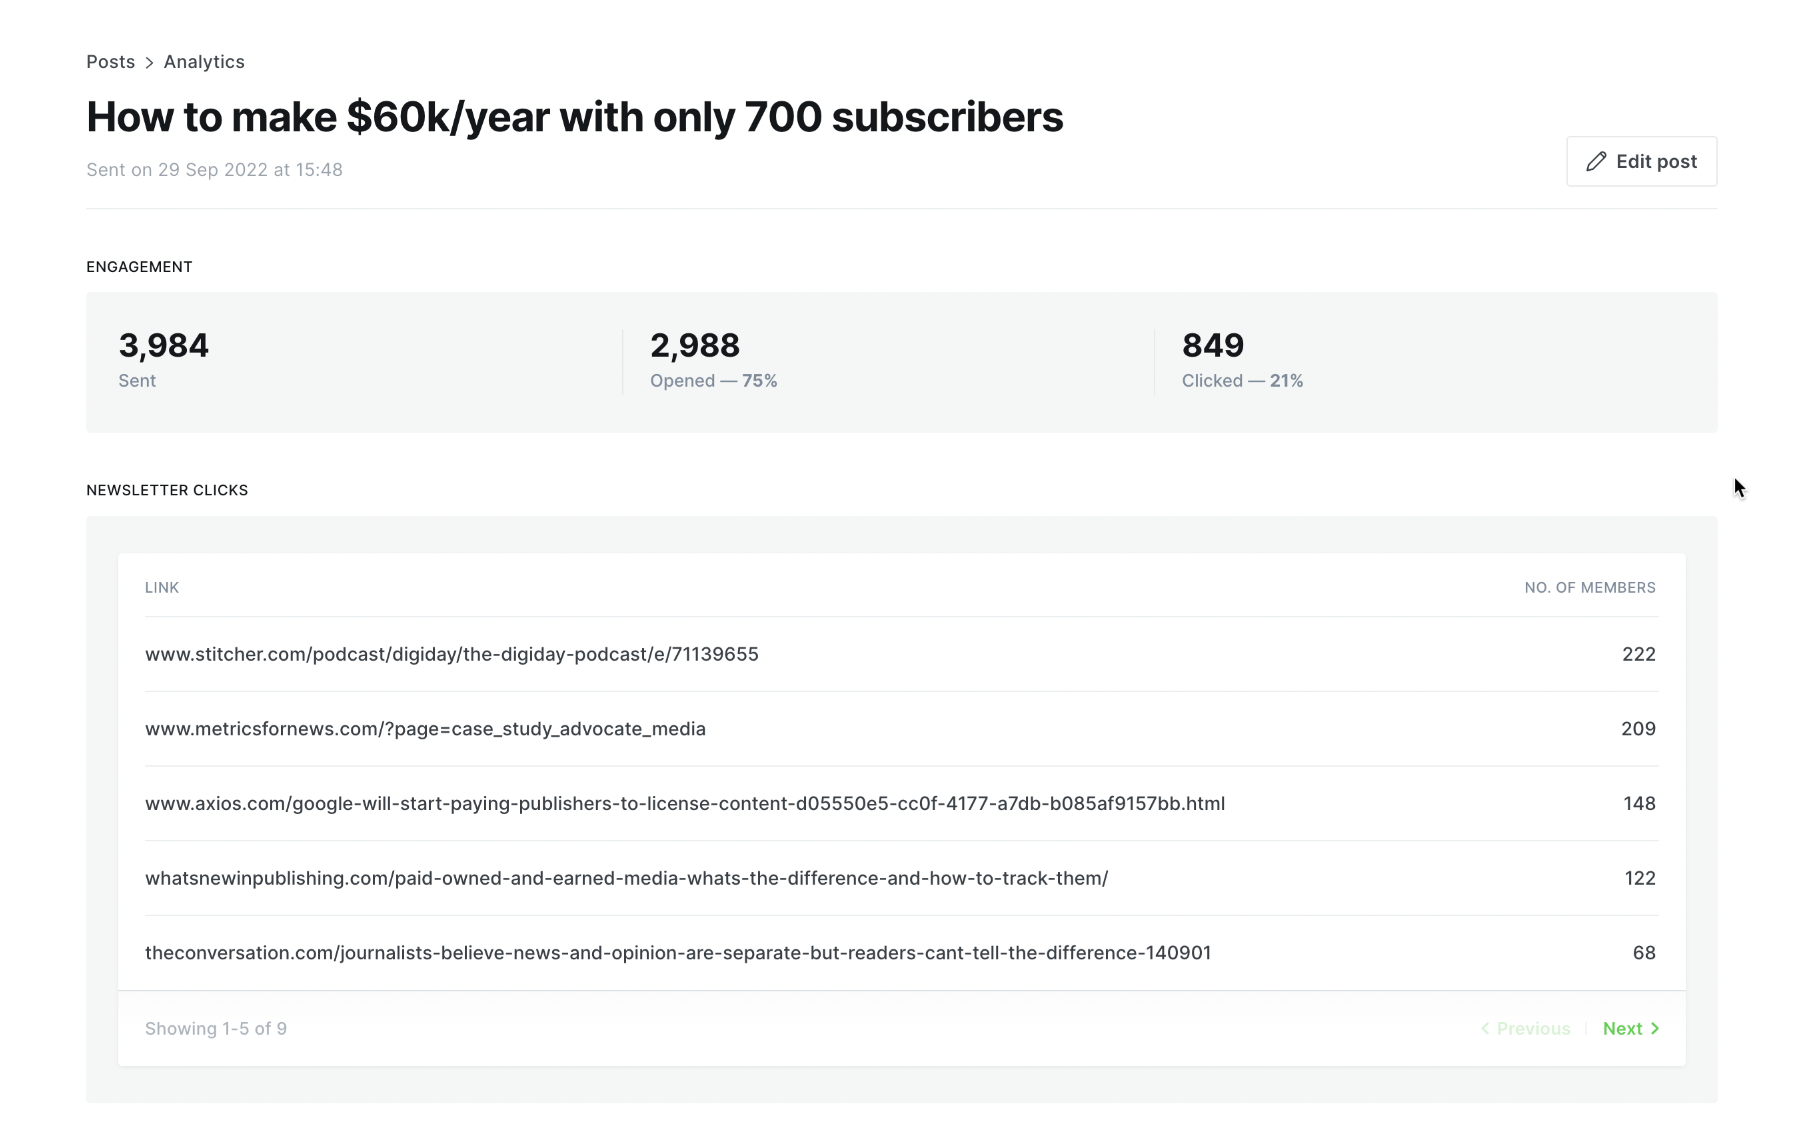The height and width of the screenshot is (1136, 1802).
Task: Open the metricsfornews.com case study link
Action: pos(425,729)
